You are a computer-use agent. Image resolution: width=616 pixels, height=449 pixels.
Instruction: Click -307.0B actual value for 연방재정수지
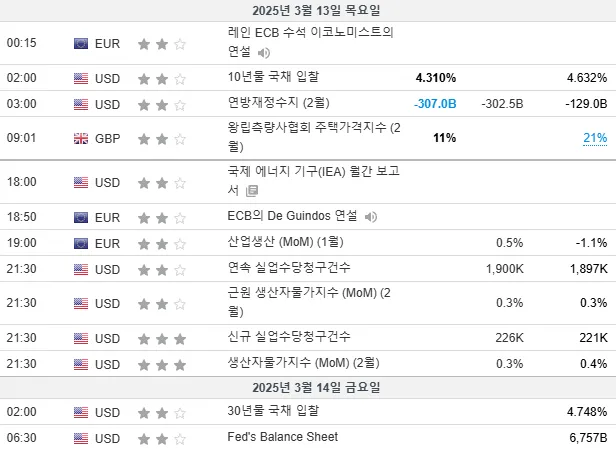[435, 104]
